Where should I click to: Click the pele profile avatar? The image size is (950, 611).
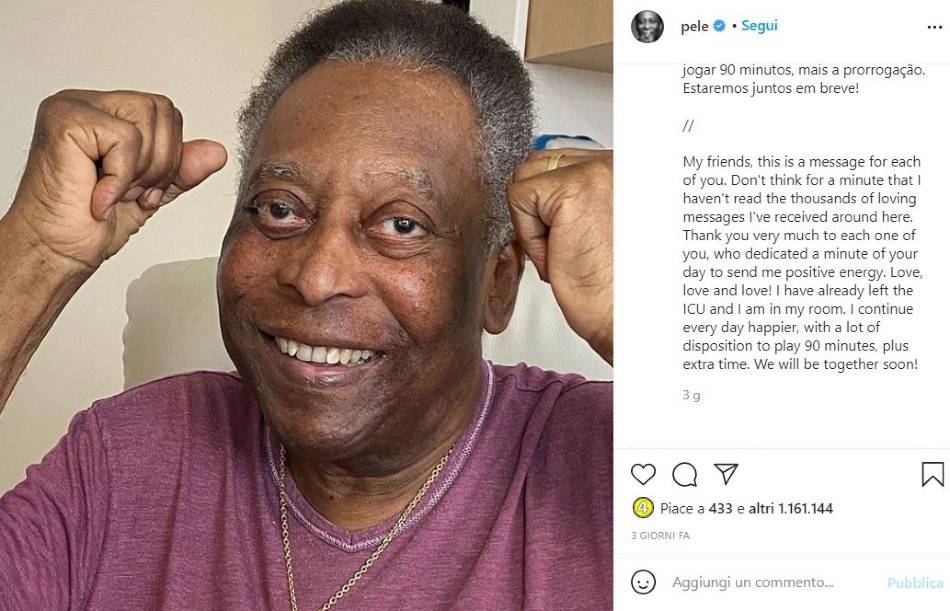647,27
